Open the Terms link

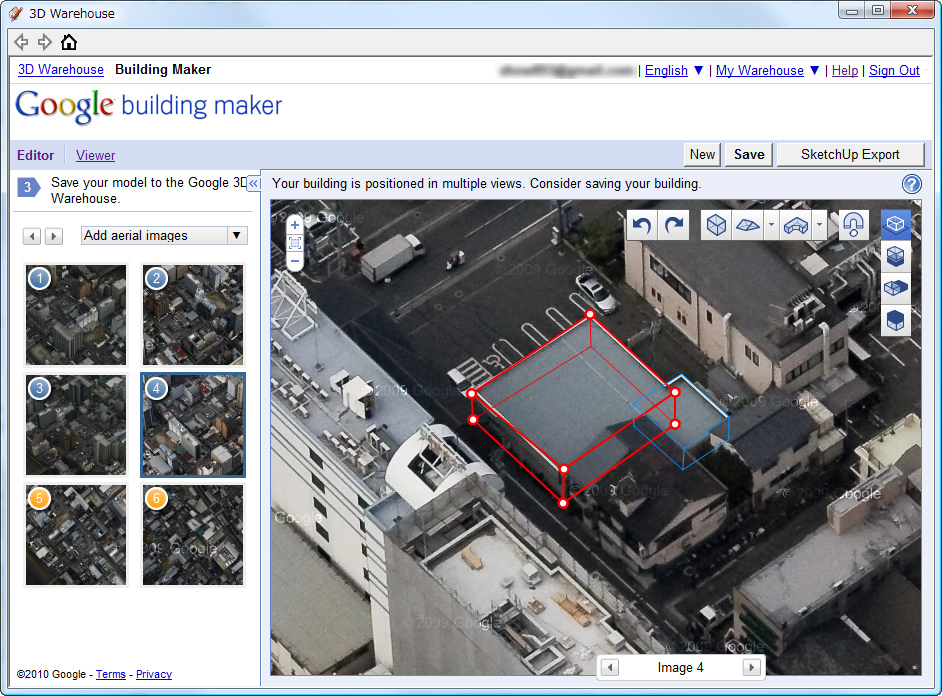pos(111,674)
